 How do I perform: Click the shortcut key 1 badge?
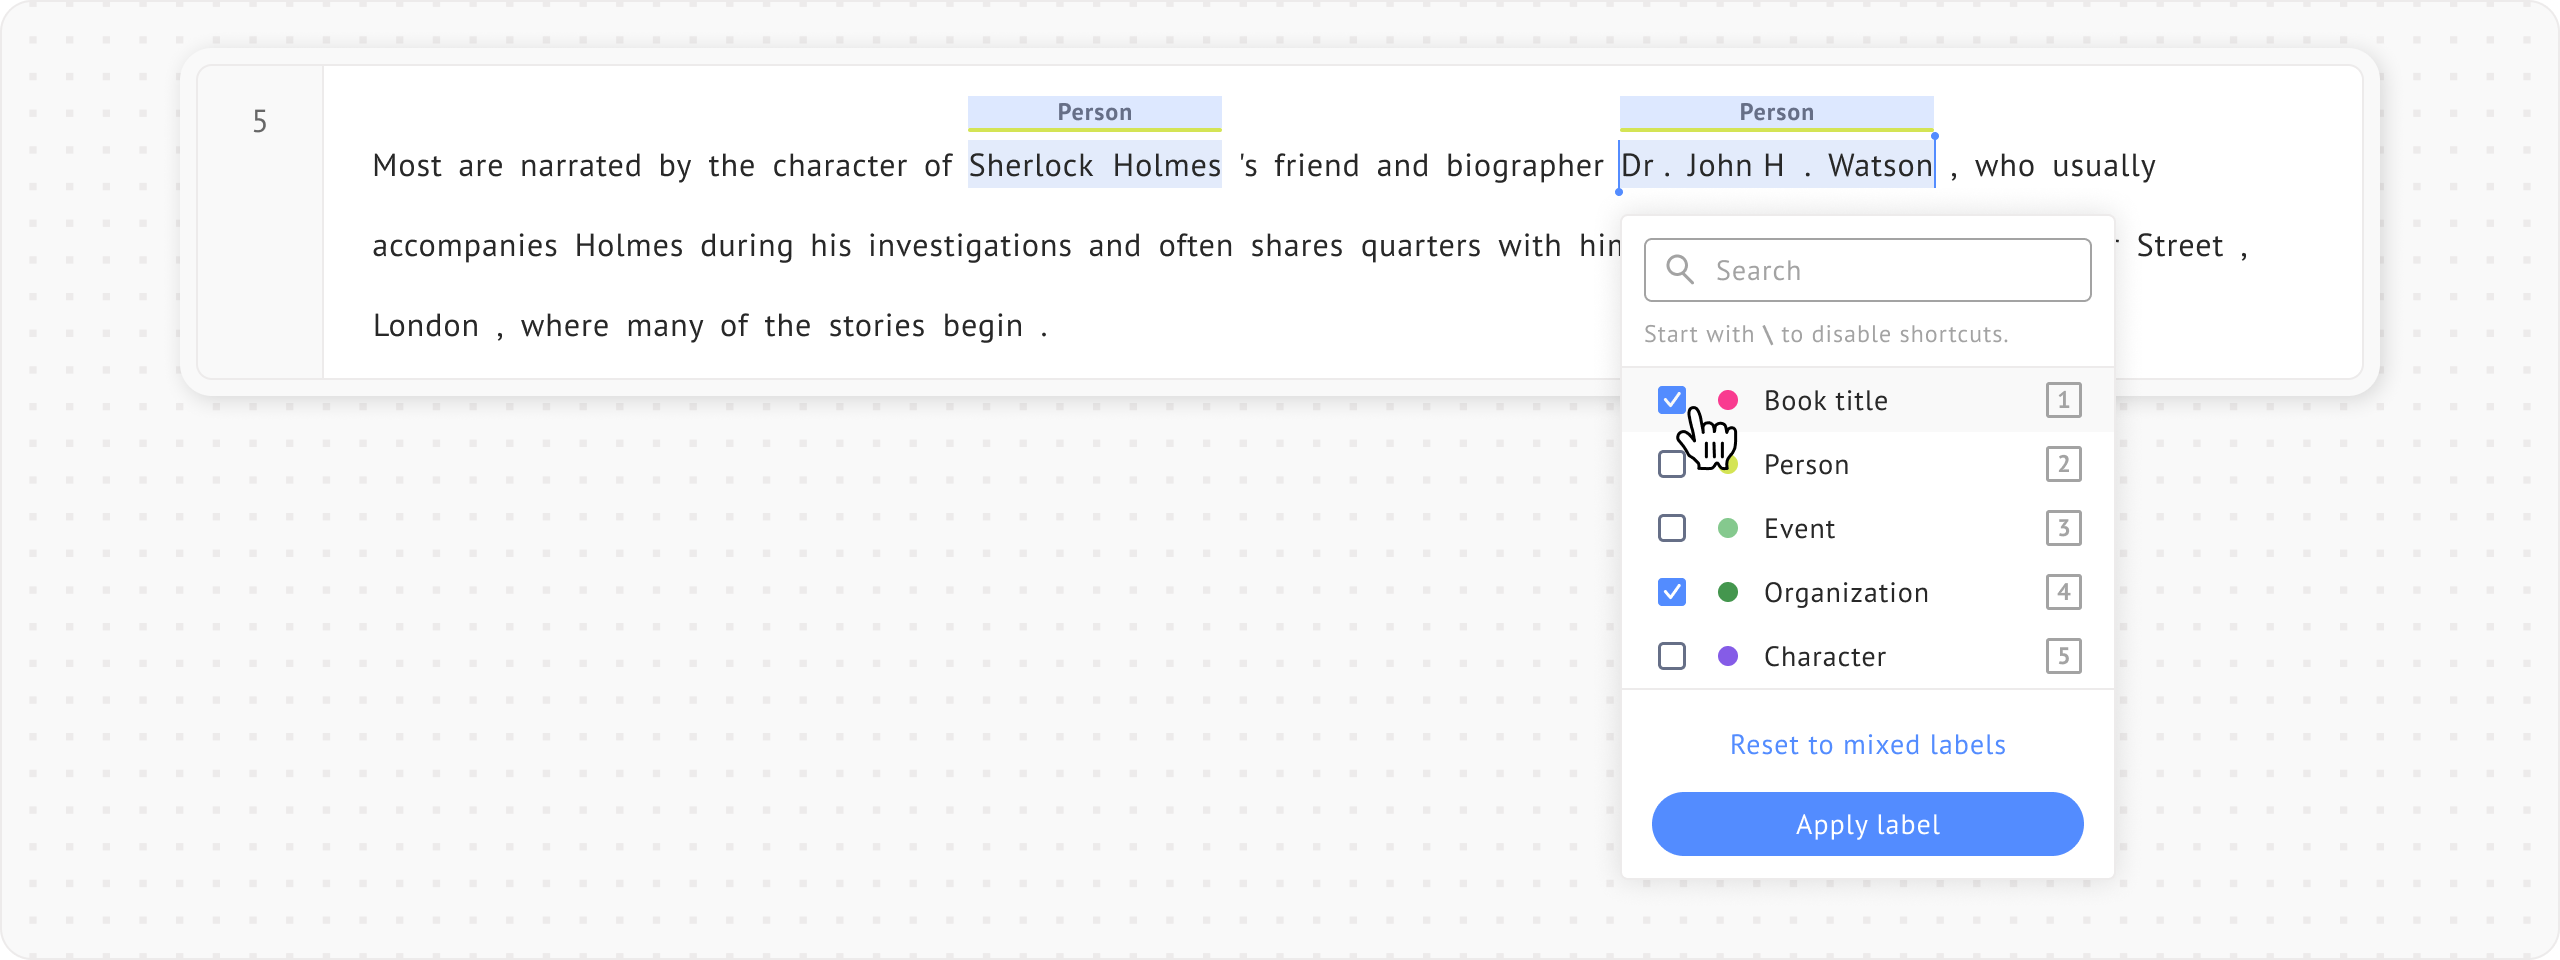click(x=2063, y=400)
